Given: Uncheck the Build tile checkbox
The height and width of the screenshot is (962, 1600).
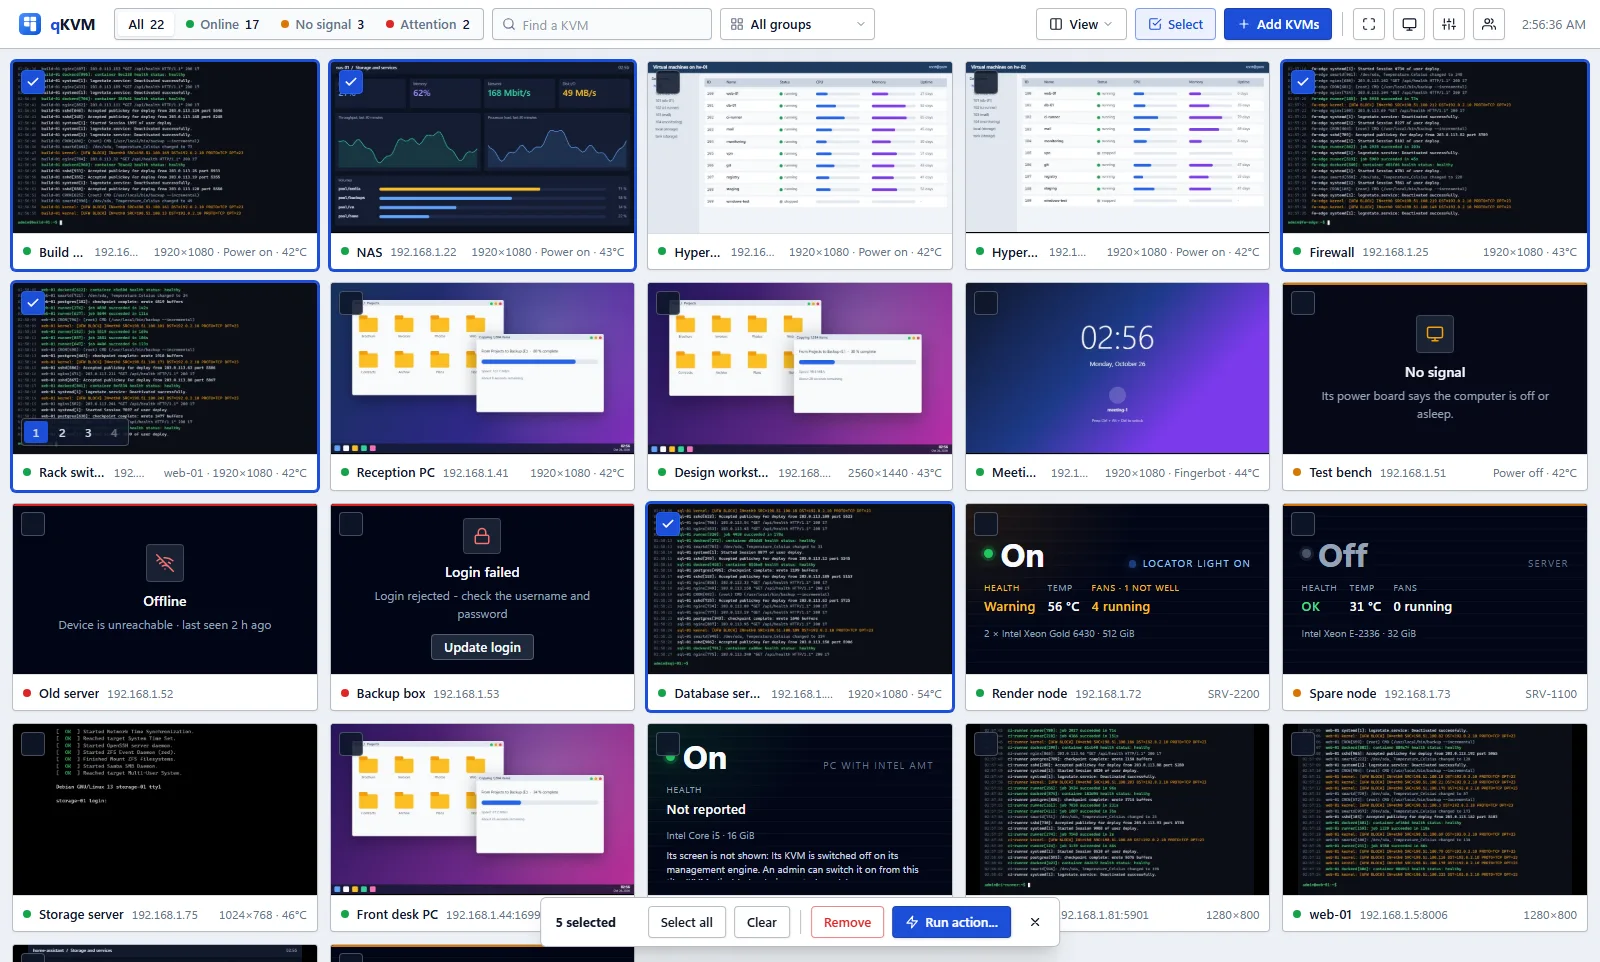Looking at the screenshot, I should tap(33, 81).
